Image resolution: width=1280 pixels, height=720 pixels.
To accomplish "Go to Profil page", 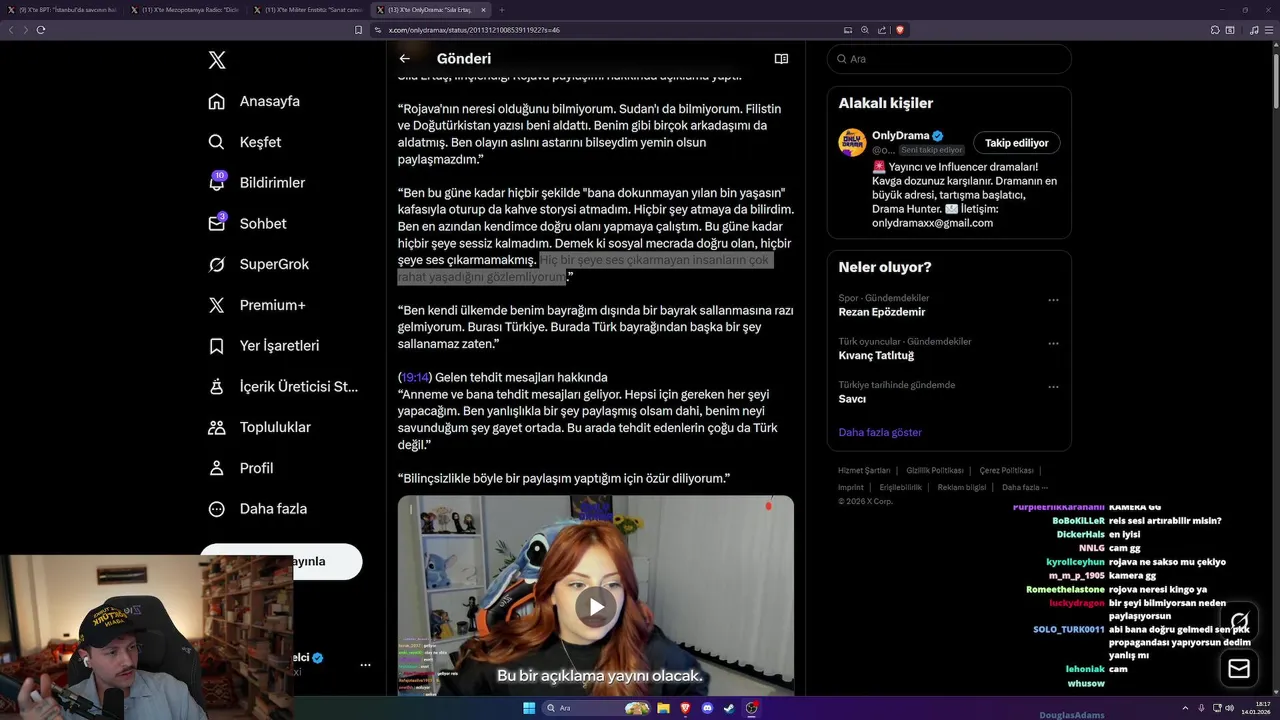I will tap(240, 468).
